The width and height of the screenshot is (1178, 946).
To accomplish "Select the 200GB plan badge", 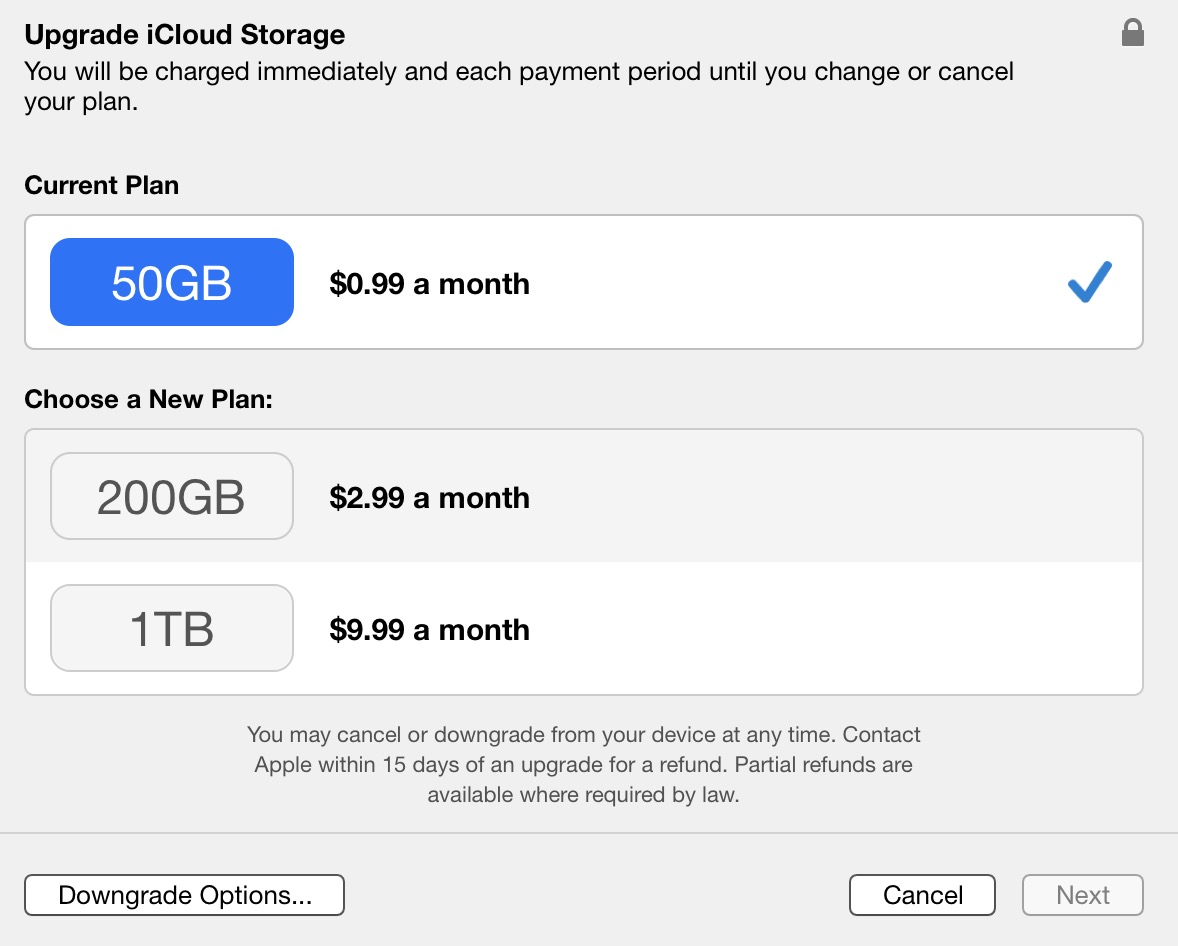I will click(172, 497).
